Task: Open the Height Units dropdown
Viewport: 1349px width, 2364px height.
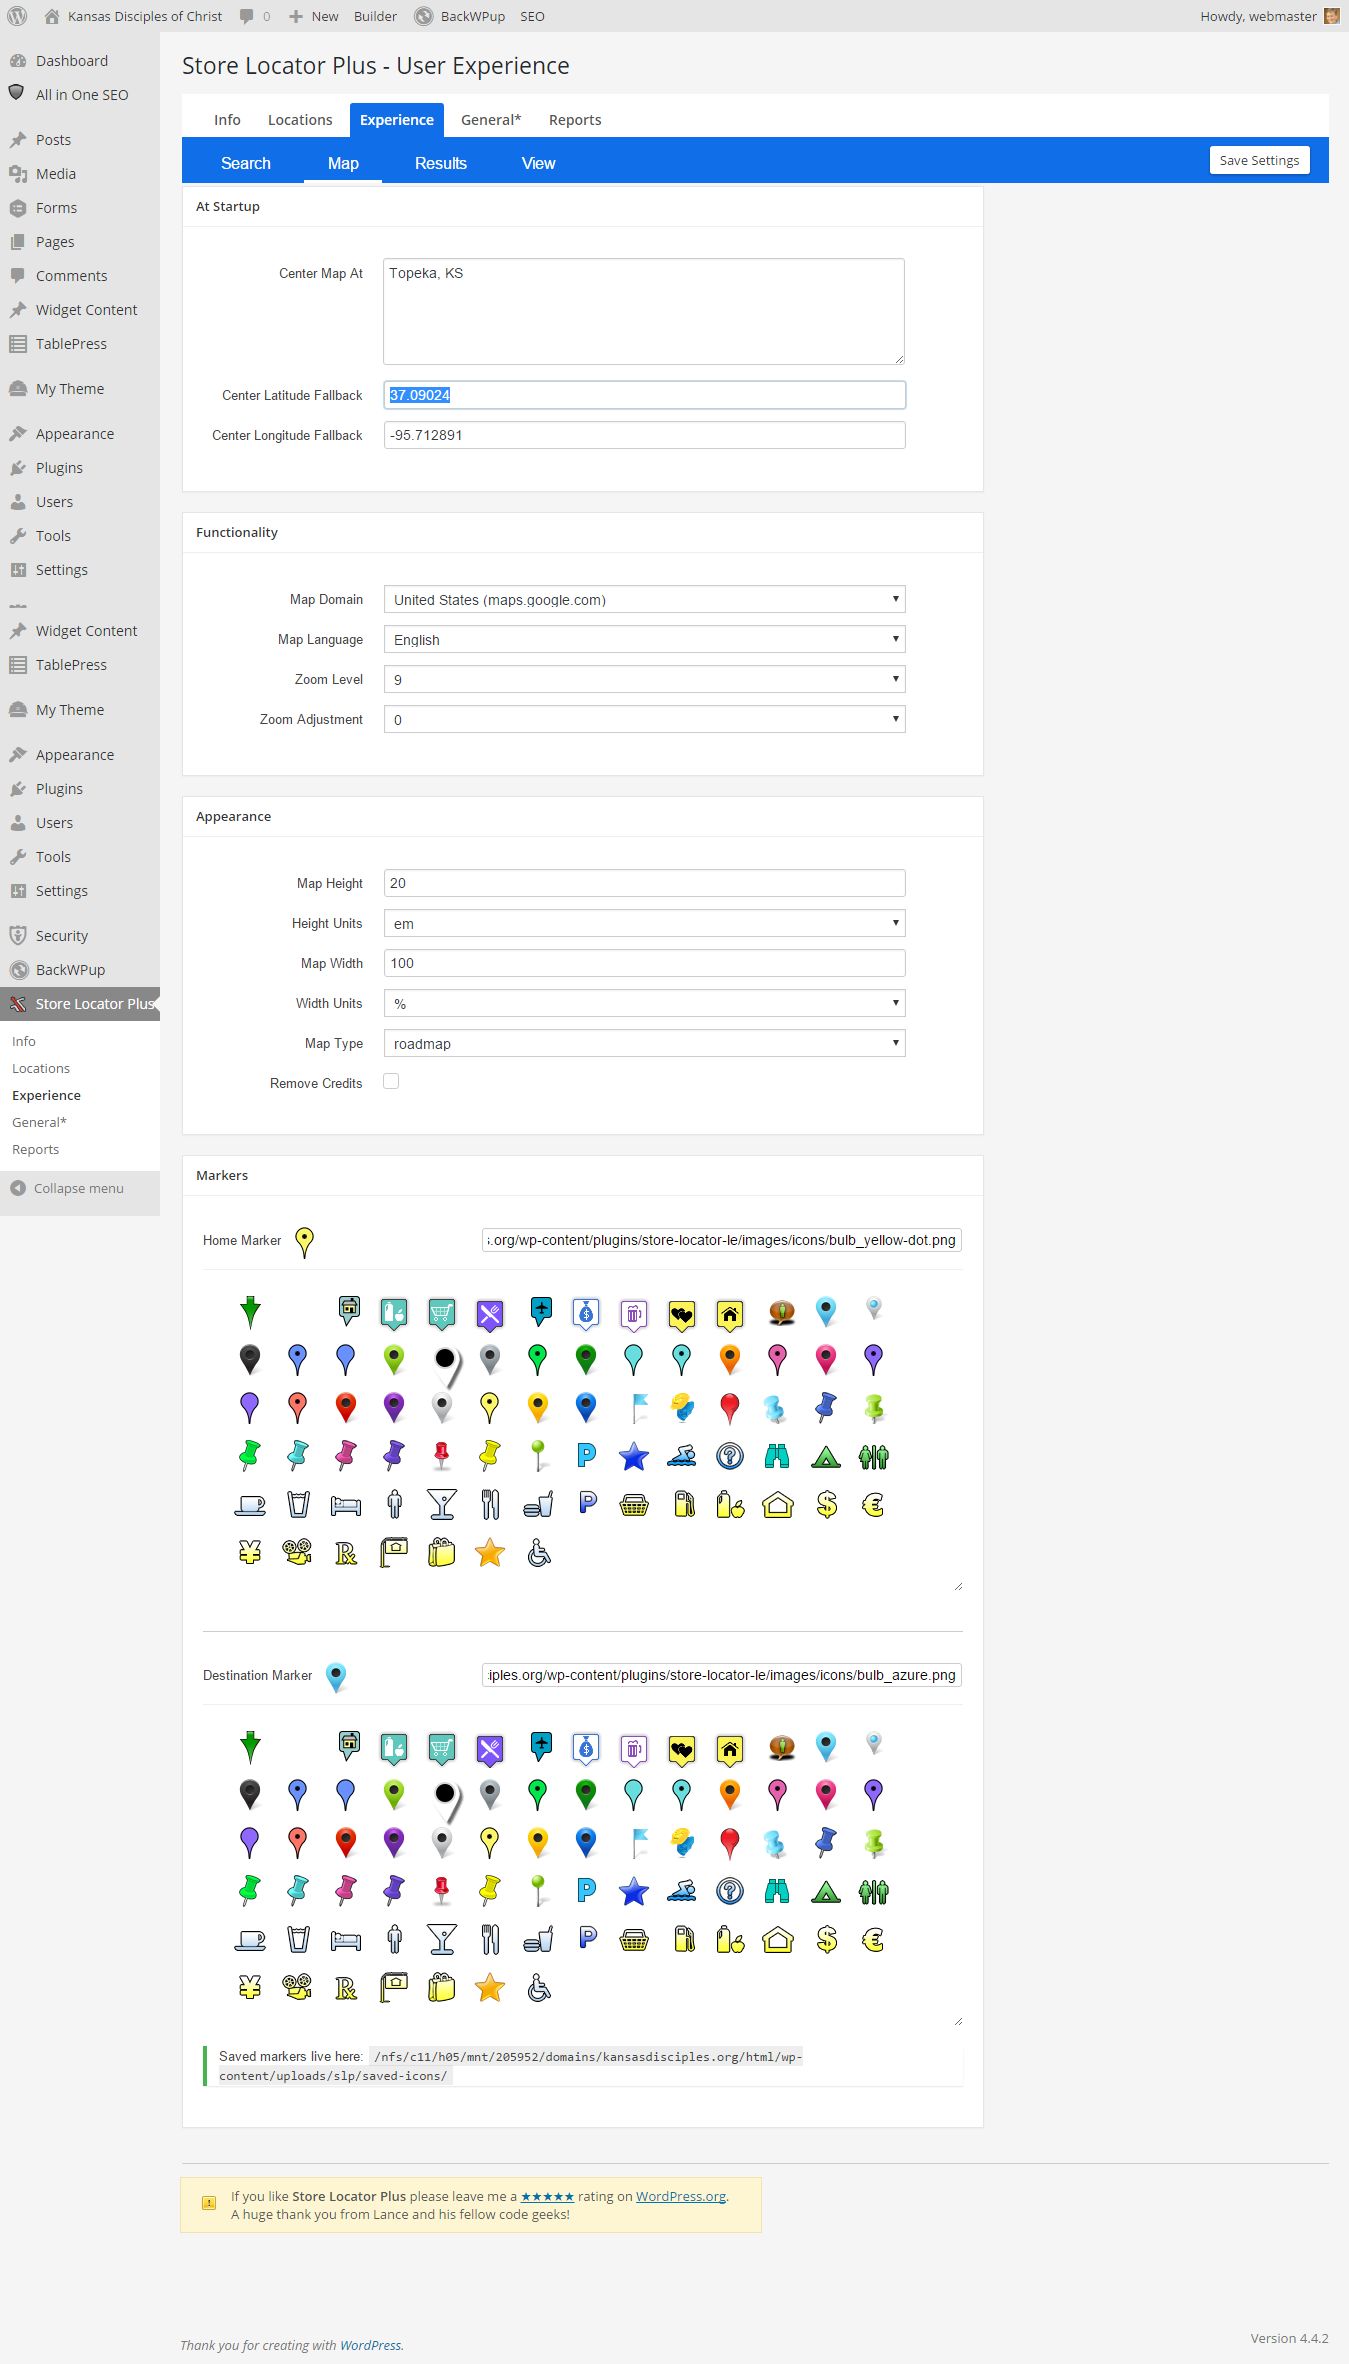Action: click(x=644, y=923)
